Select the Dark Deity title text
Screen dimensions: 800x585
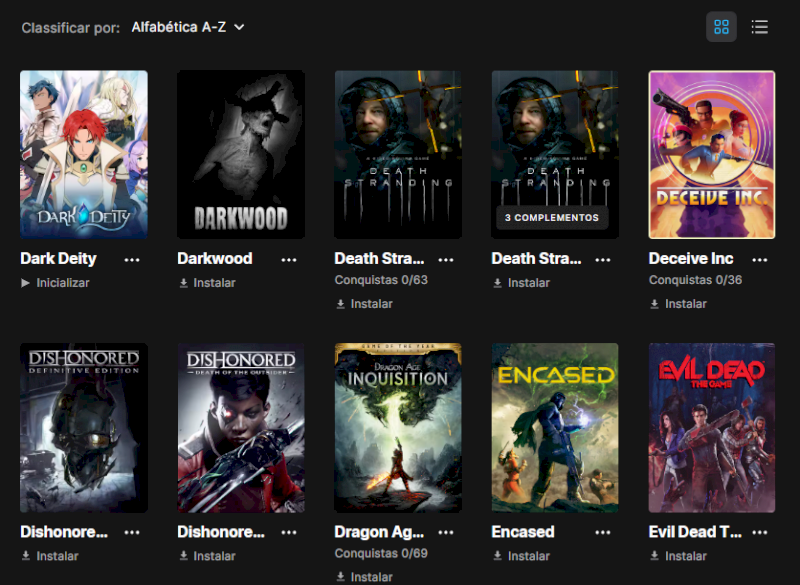point(58,259)
